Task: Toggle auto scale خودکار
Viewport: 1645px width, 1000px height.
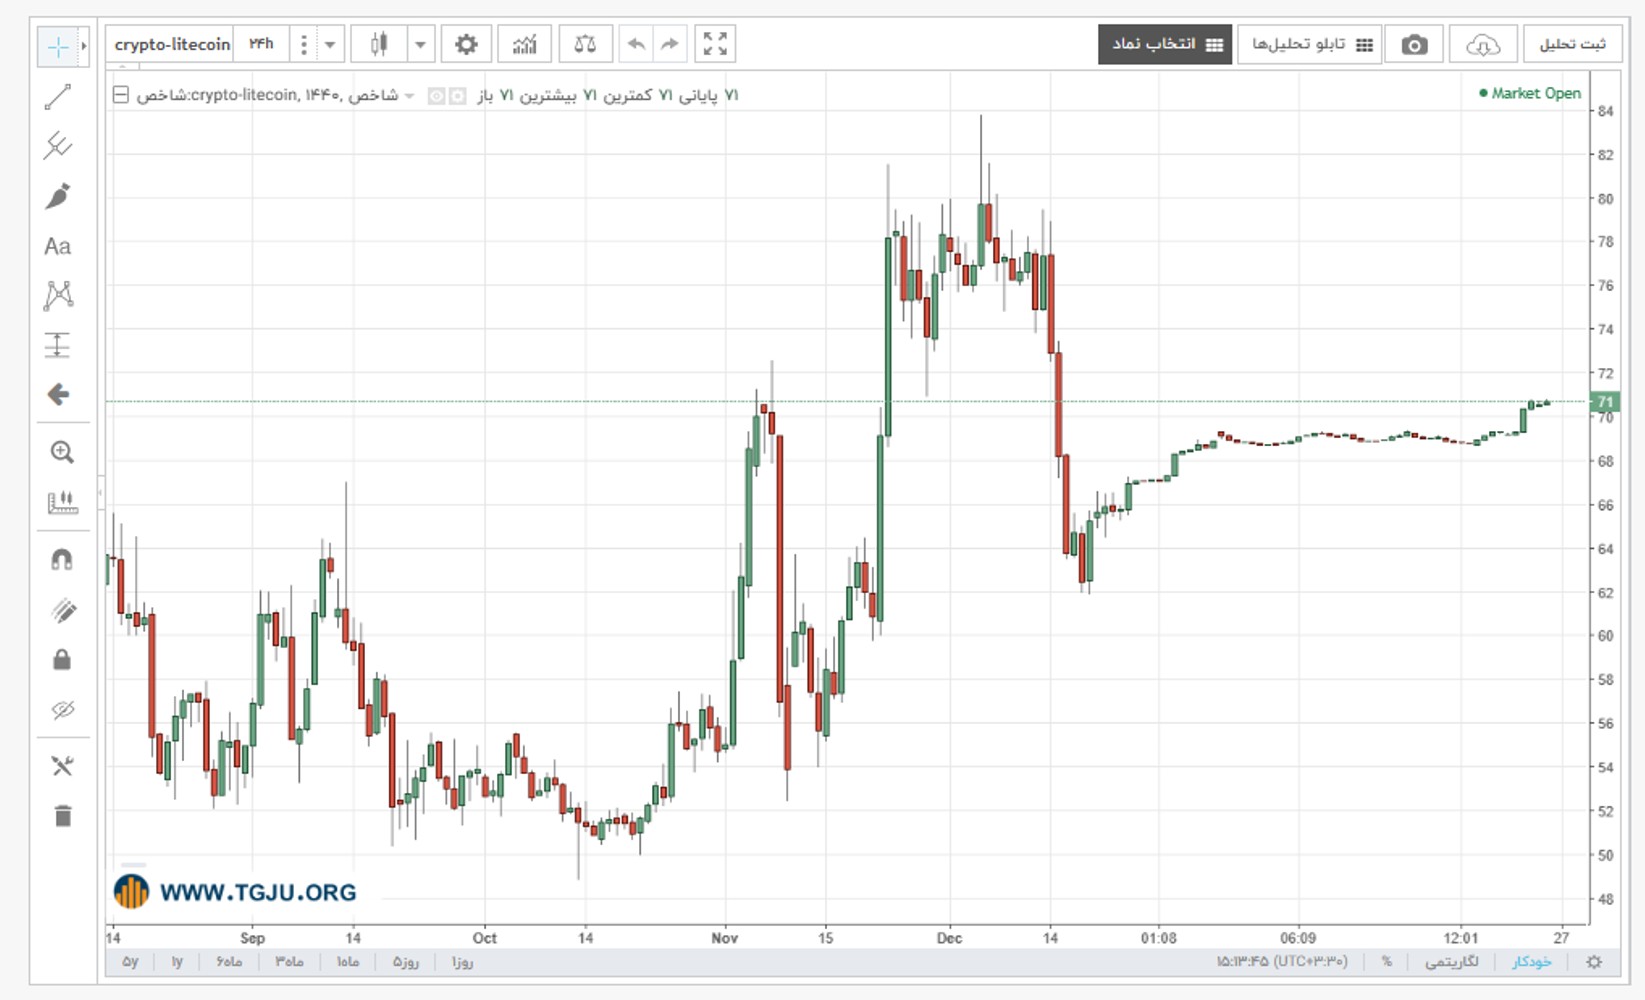Action: pos(1532,962)
